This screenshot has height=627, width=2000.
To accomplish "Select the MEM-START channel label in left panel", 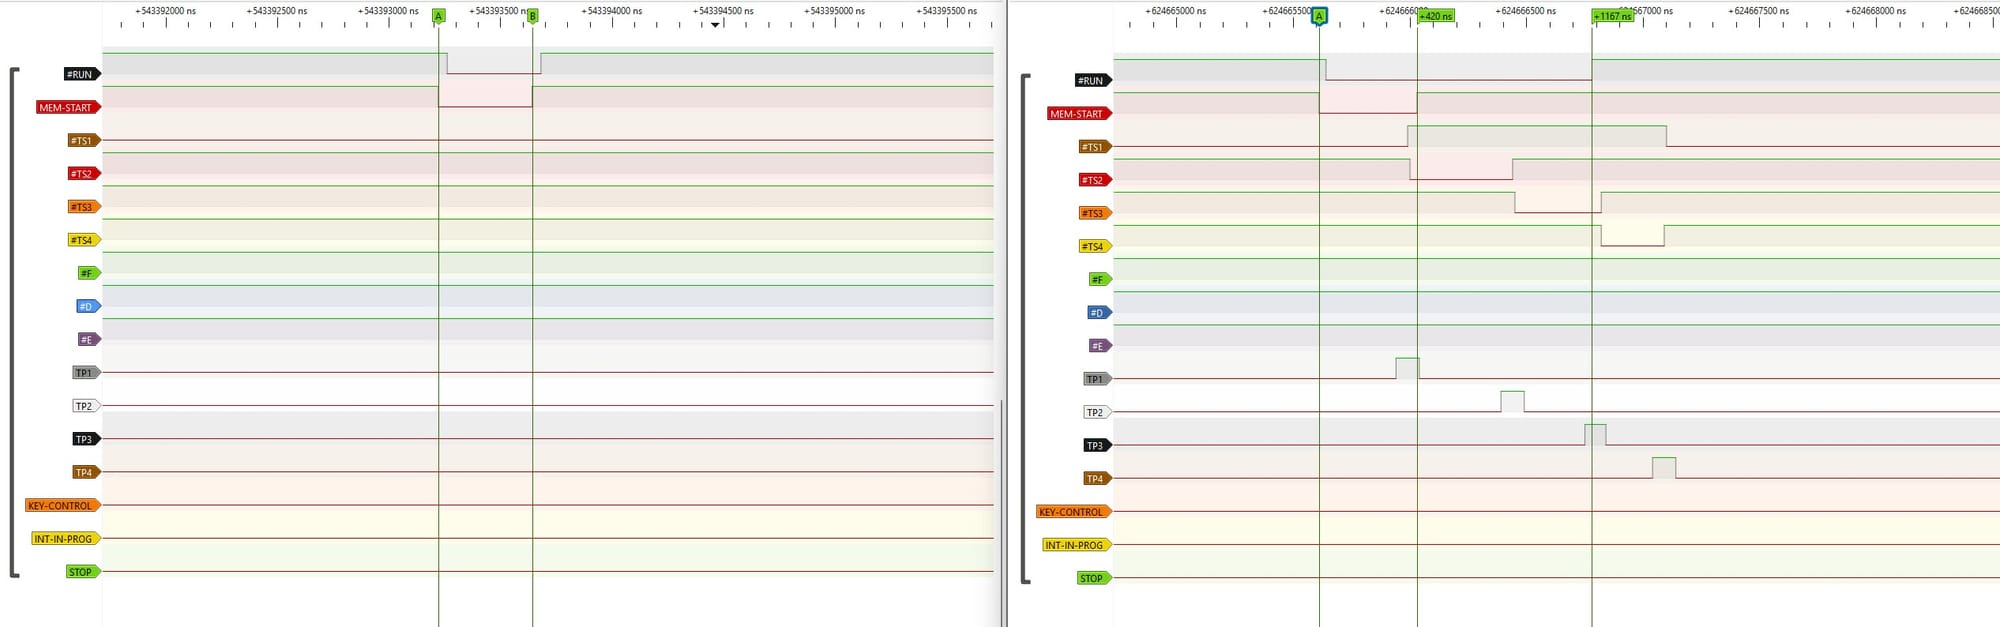I will pyautogui.click(x=68, y=107).
